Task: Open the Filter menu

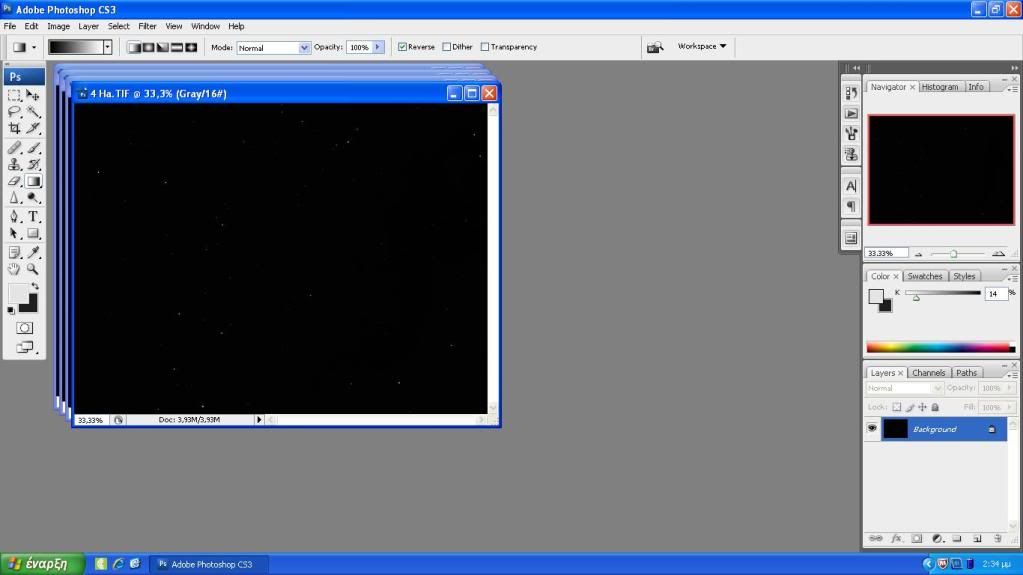Action: point(147,26)
